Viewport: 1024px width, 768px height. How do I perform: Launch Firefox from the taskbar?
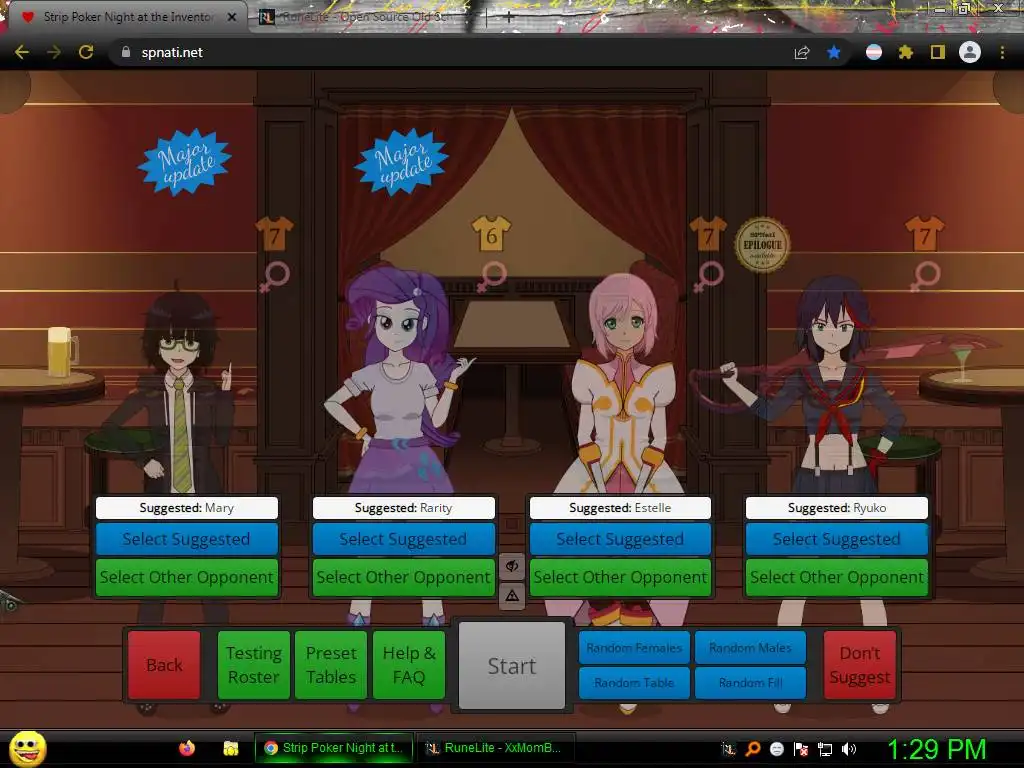coord(187,748)
